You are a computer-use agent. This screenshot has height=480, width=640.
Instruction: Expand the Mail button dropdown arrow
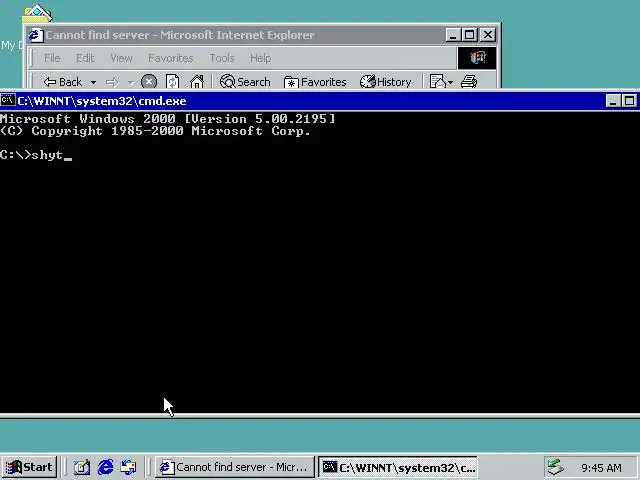(451, 82)
